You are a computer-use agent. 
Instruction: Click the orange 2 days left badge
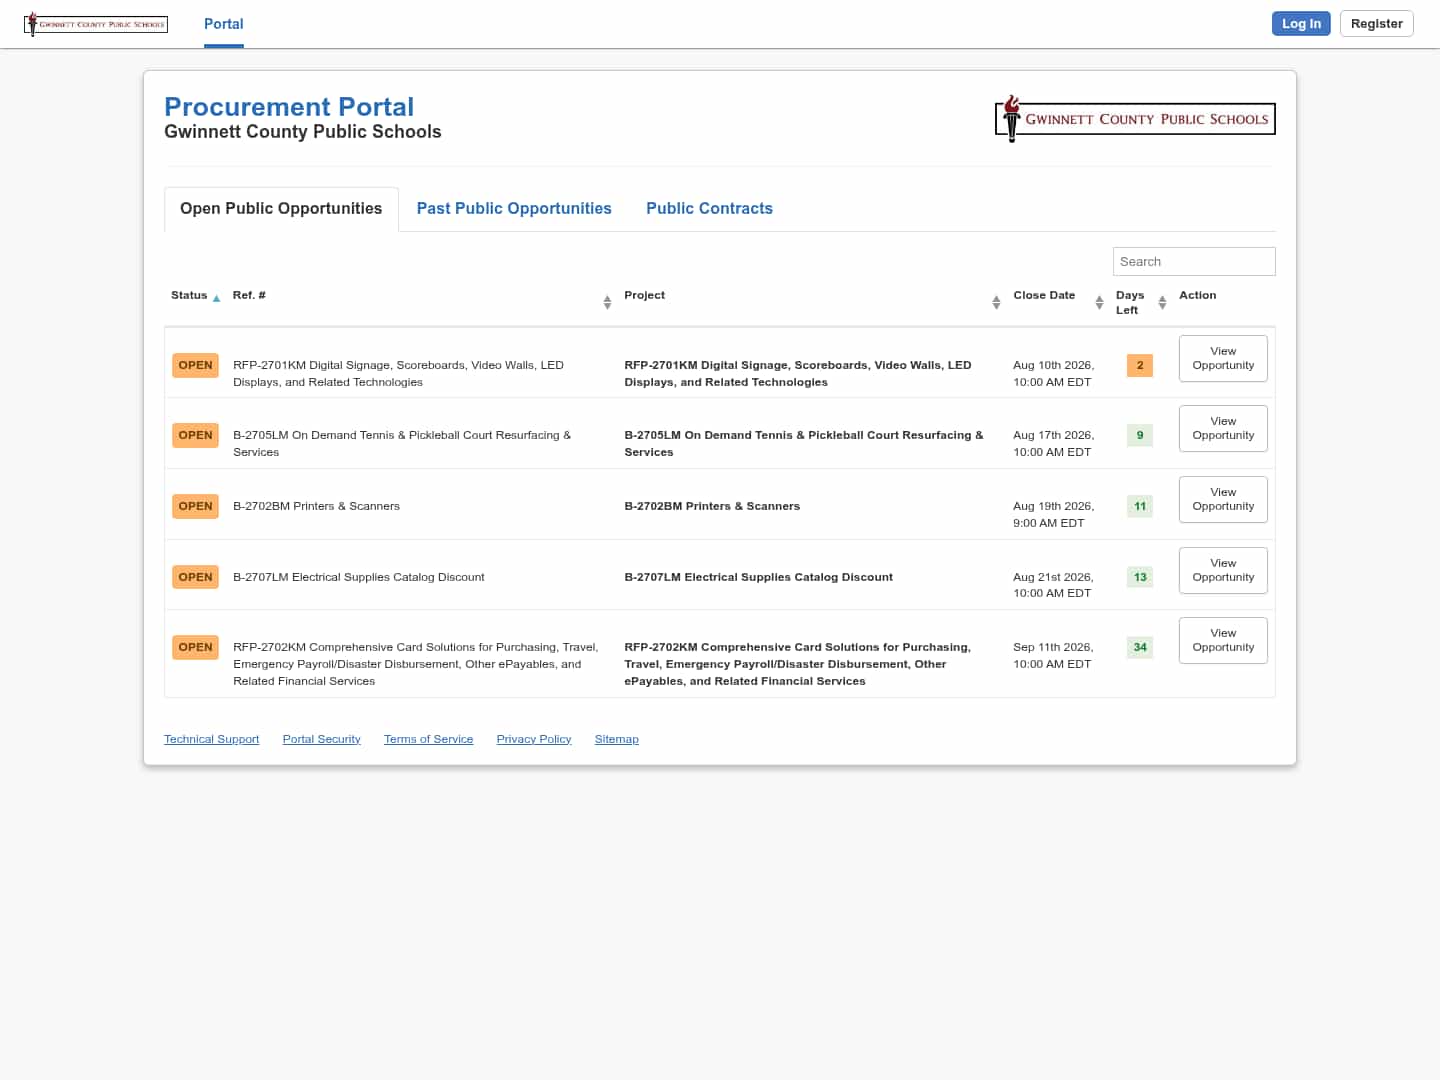coord(1140,365)
